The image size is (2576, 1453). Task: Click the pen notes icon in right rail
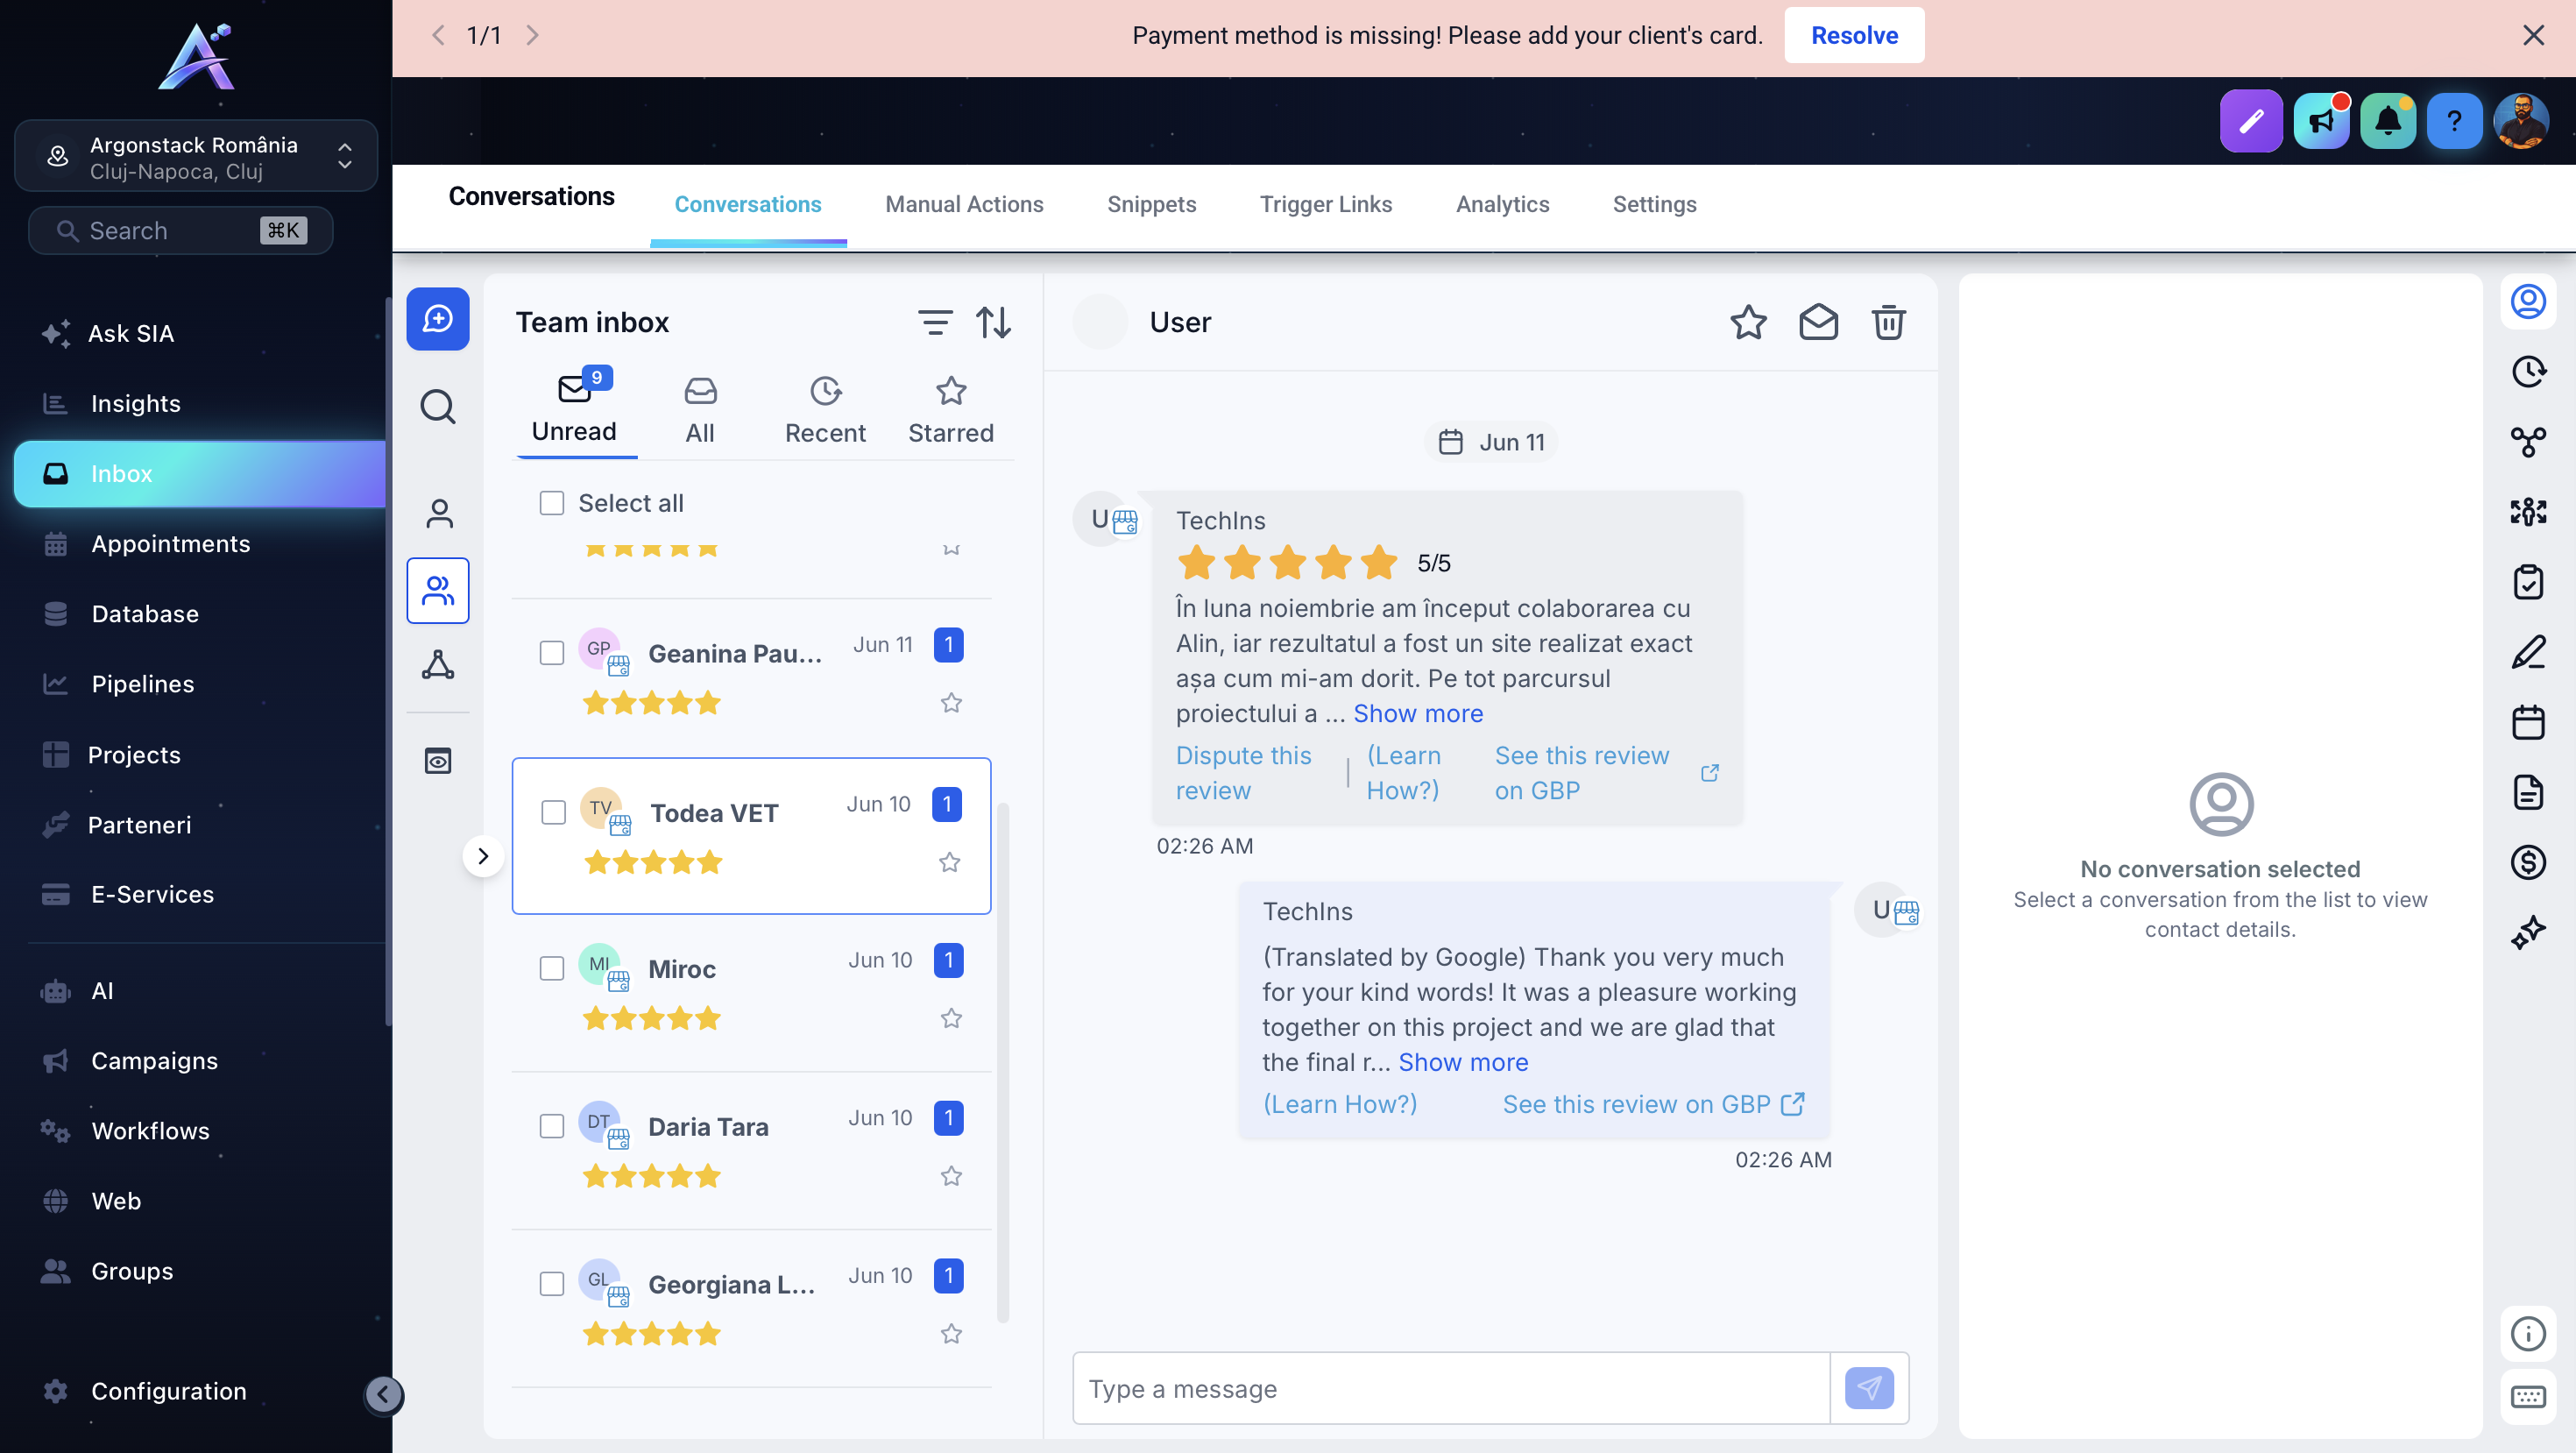[2528, 652]
